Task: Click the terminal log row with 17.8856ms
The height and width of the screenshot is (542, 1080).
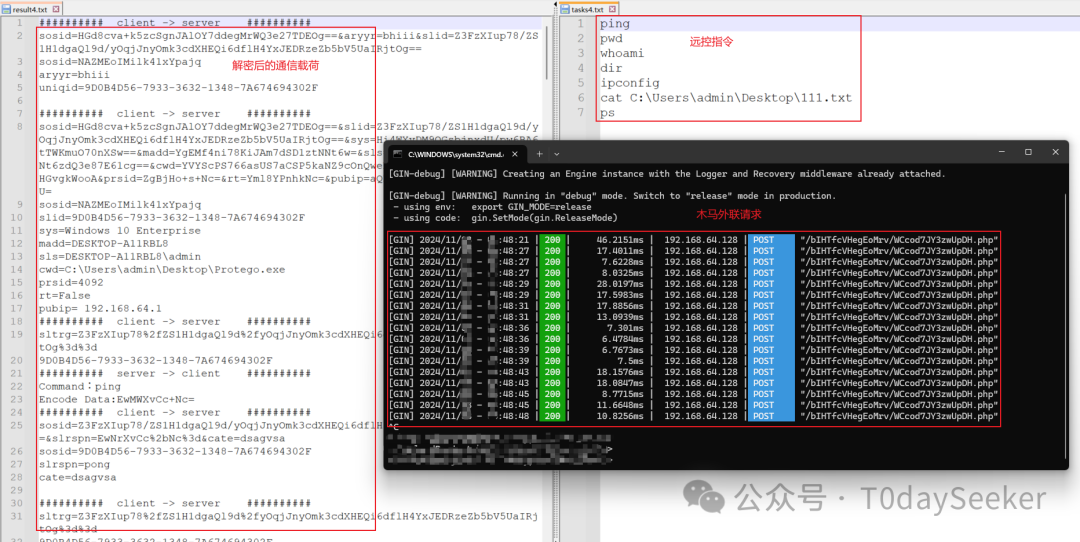Action: pos(694,306)
